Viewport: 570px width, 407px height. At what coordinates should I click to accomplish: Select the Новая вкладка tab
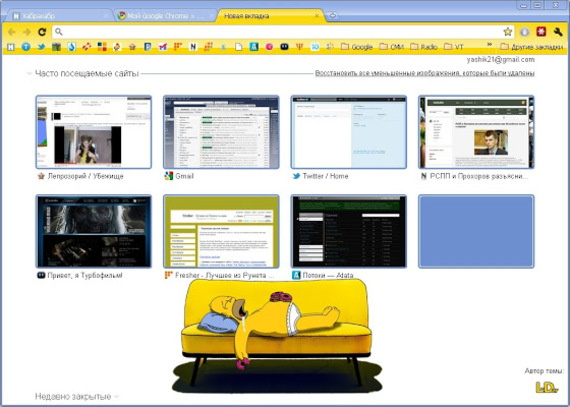tap(270, 16)
